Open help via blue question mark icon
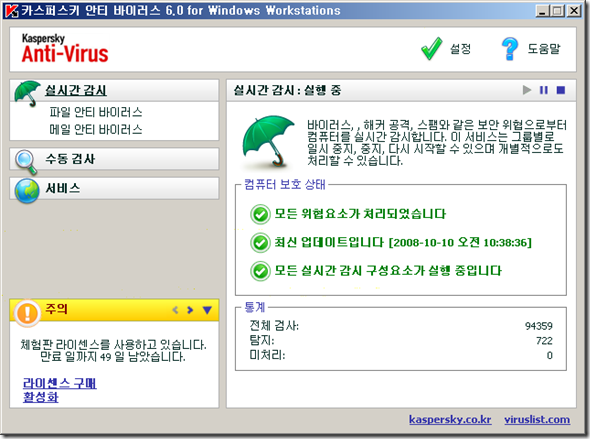 [x=509, y=49]
